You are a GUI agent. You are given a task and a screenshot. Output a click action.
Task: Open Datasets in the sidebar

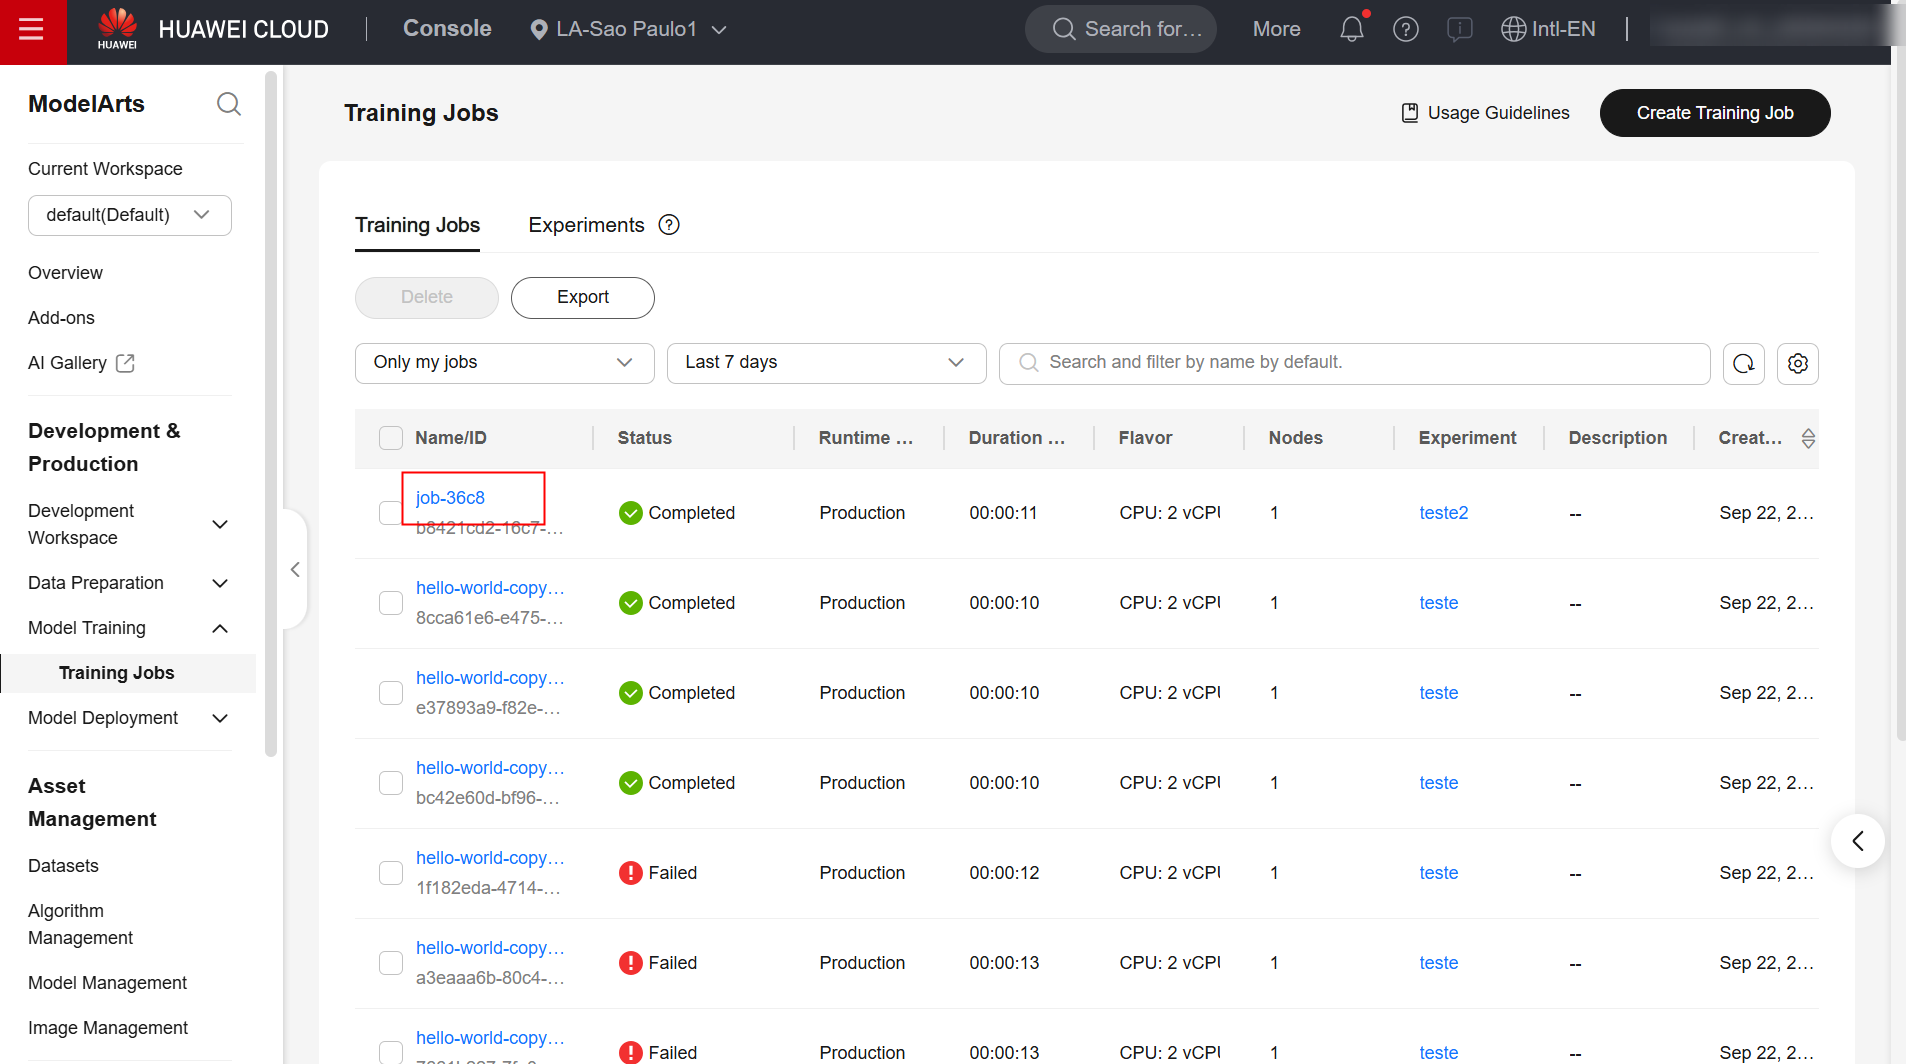point(63,866)
